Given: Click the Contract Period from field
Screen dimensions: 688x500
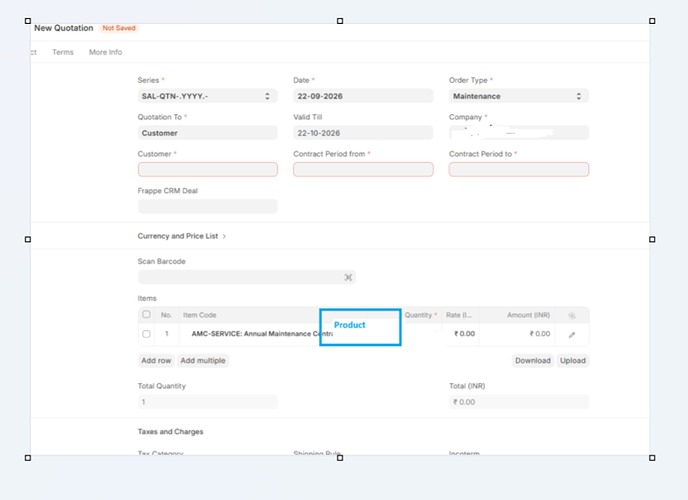Looking at the screenshot, I should pyautogui.click(x=363, y=170).
